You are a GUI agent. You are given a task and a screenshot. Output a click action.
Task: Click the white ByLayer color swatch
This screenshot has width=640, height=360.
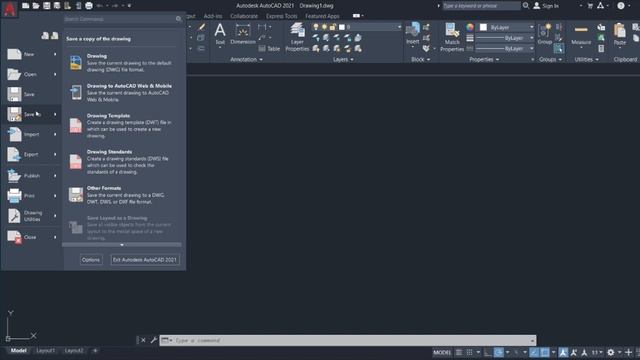coord(483,27)
